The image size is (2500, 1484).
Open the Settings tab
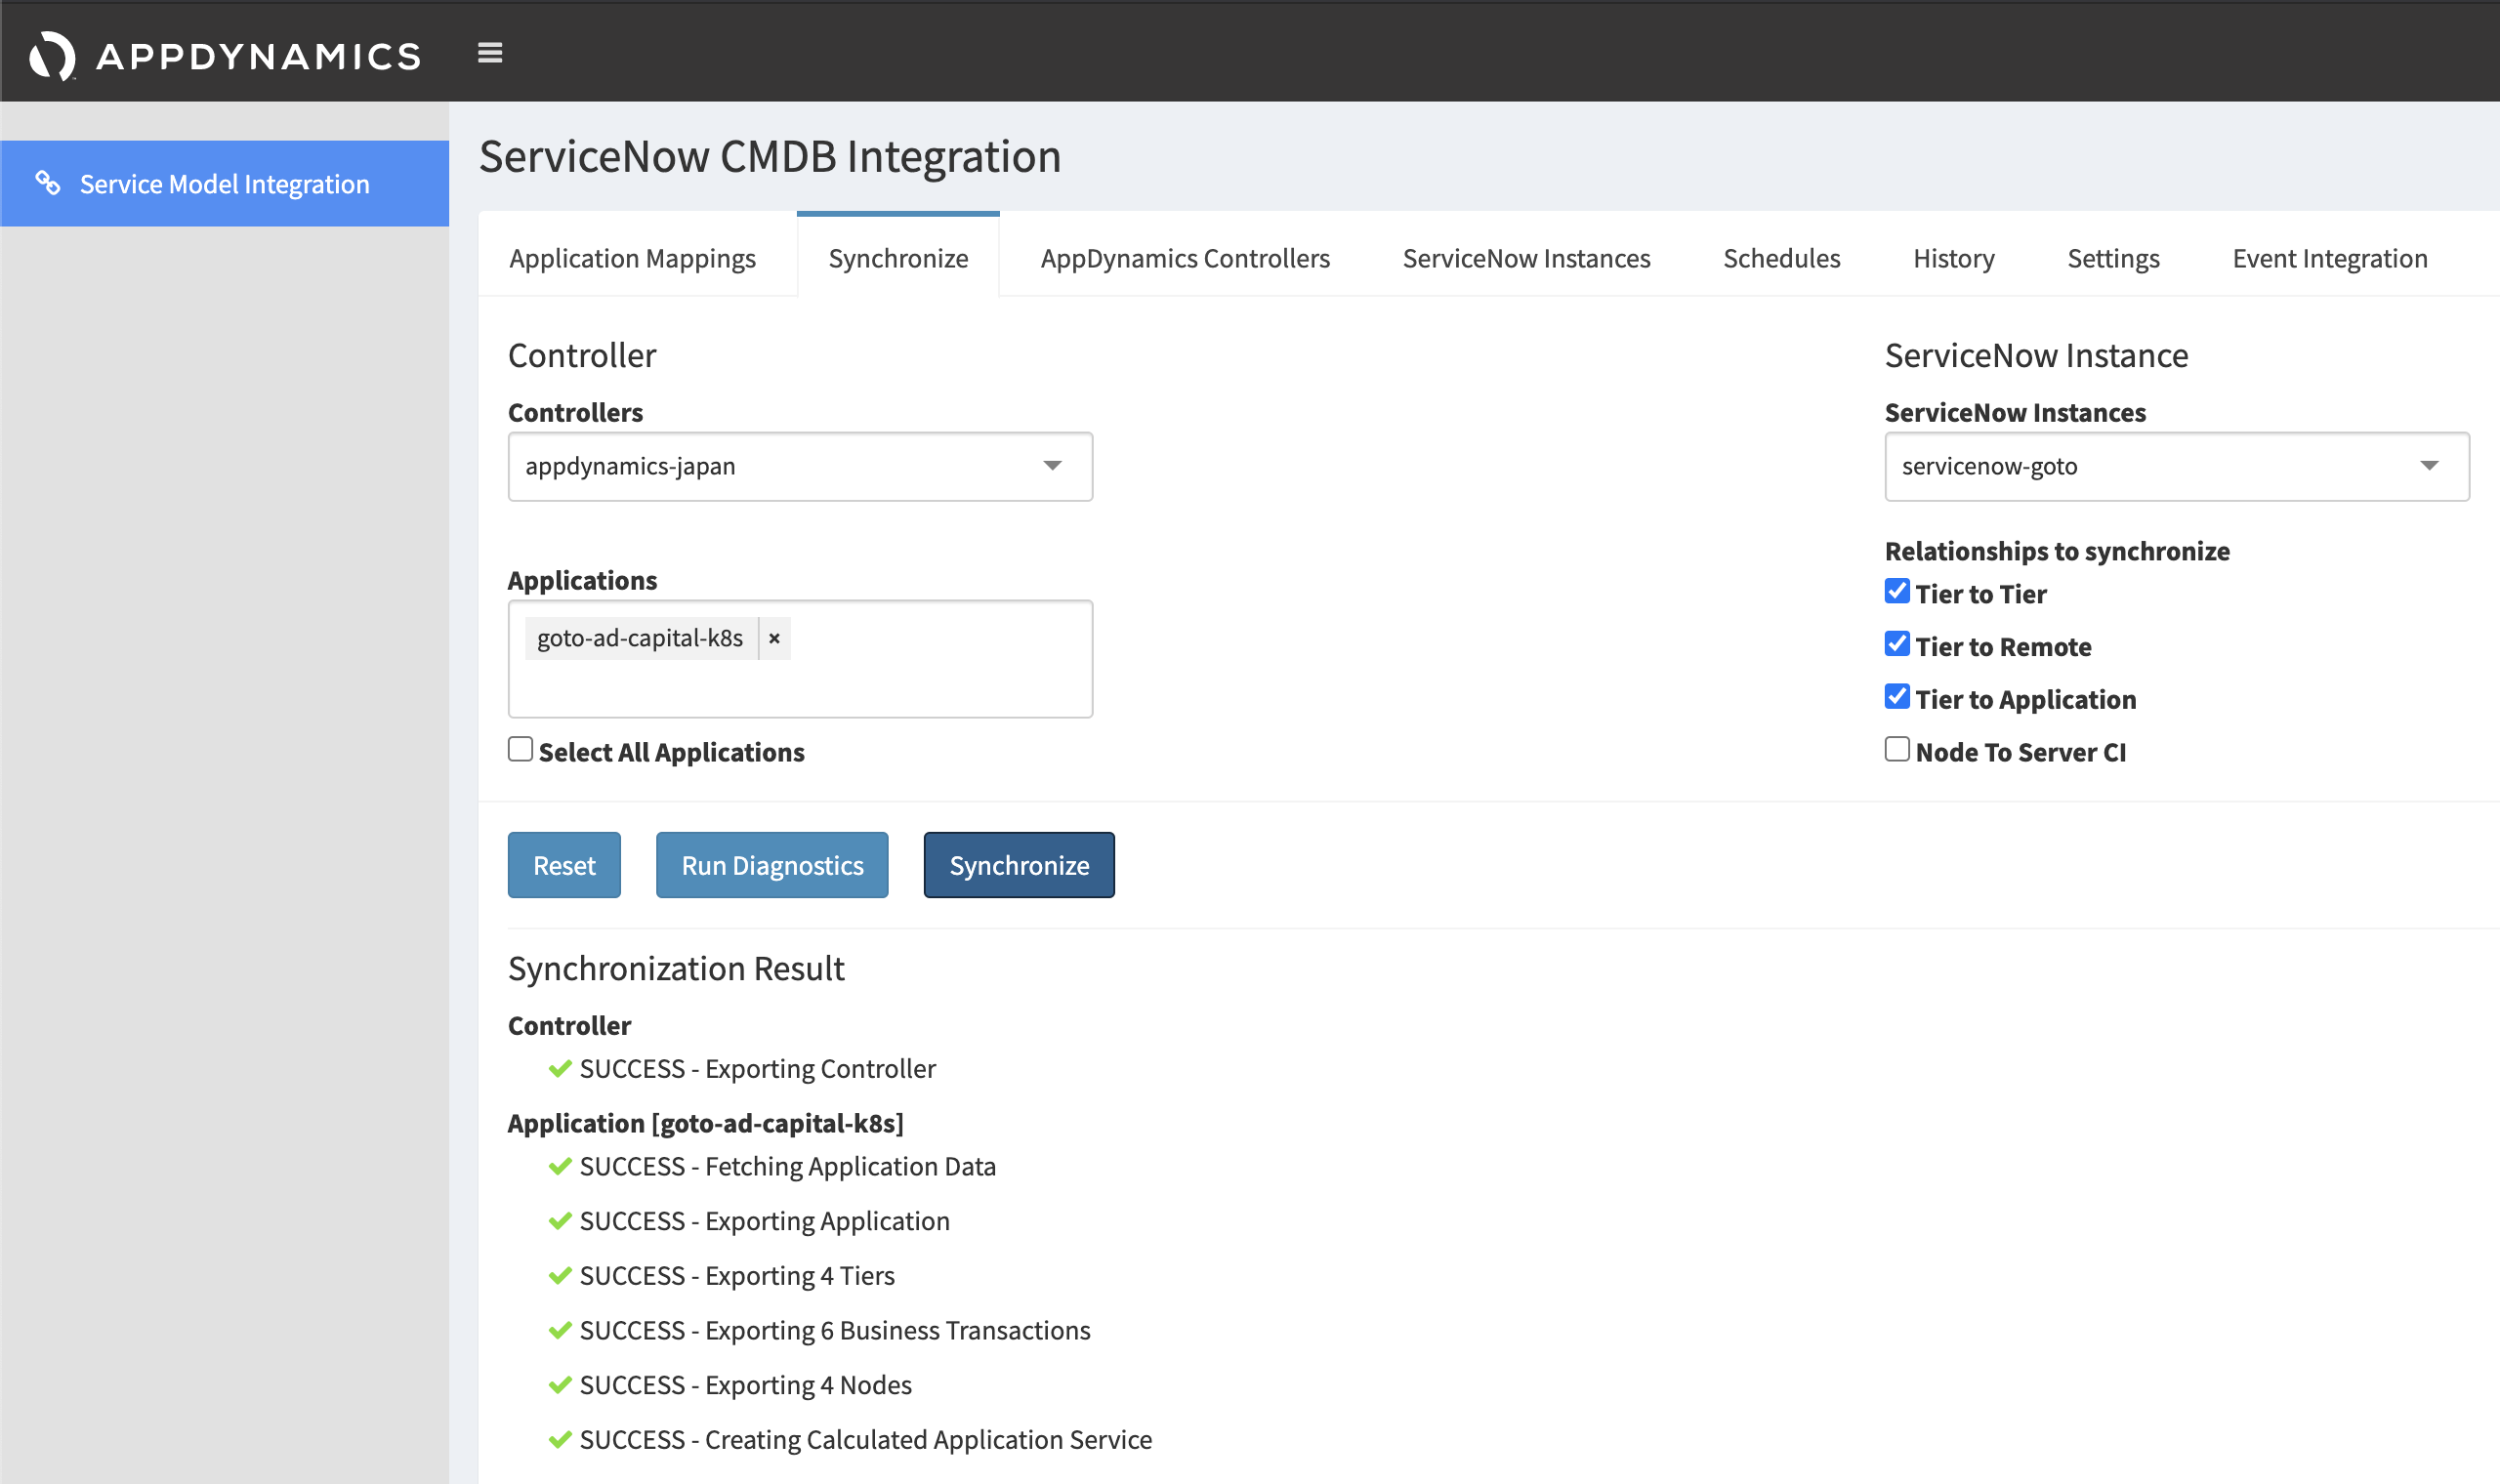coord(2113,258)
